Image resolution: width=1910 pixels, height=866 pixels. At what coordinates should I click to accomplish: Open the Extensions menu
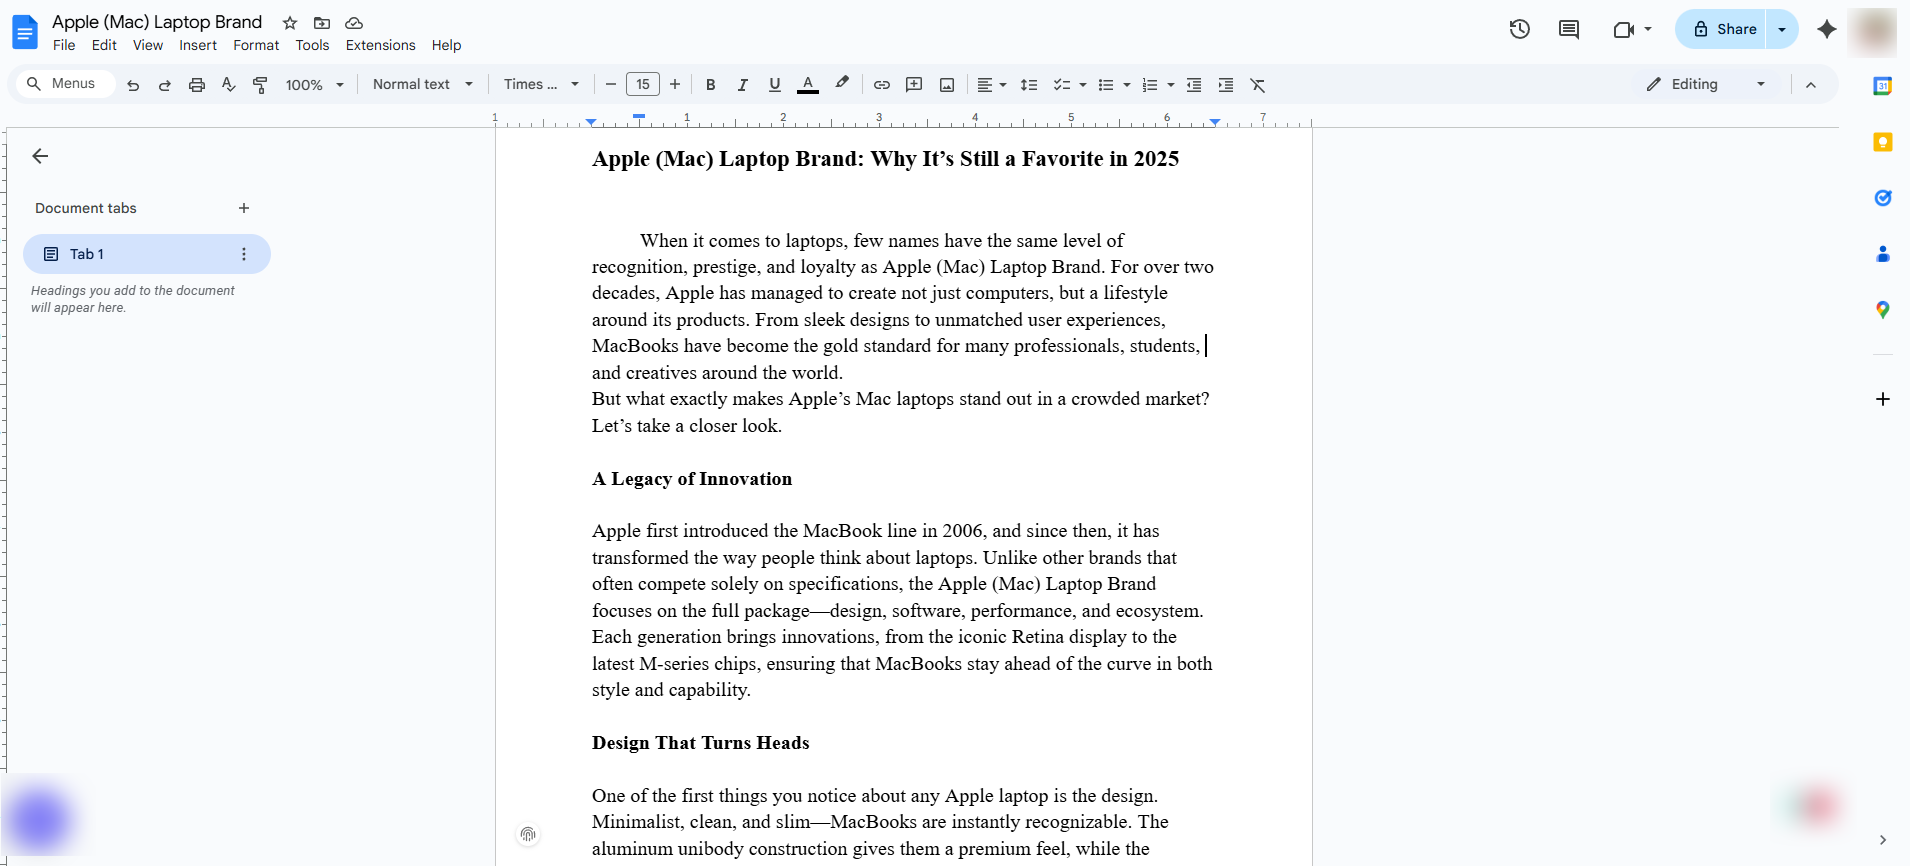380,45
